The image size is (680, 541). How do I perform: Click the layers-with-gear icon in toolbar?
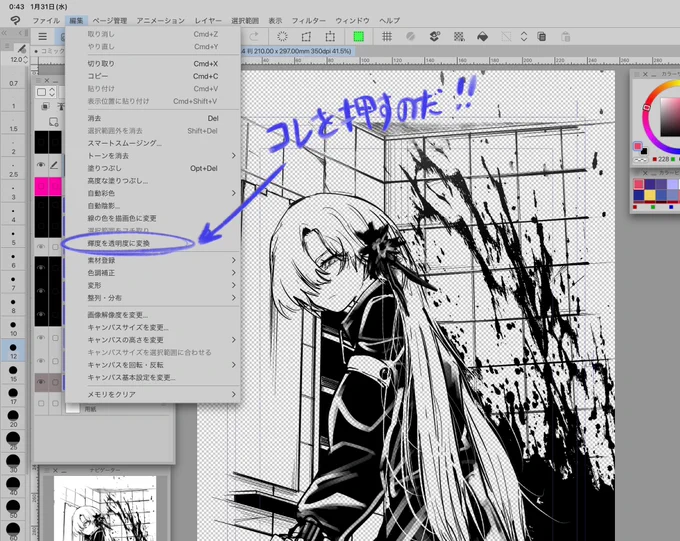tap(435, 36)
